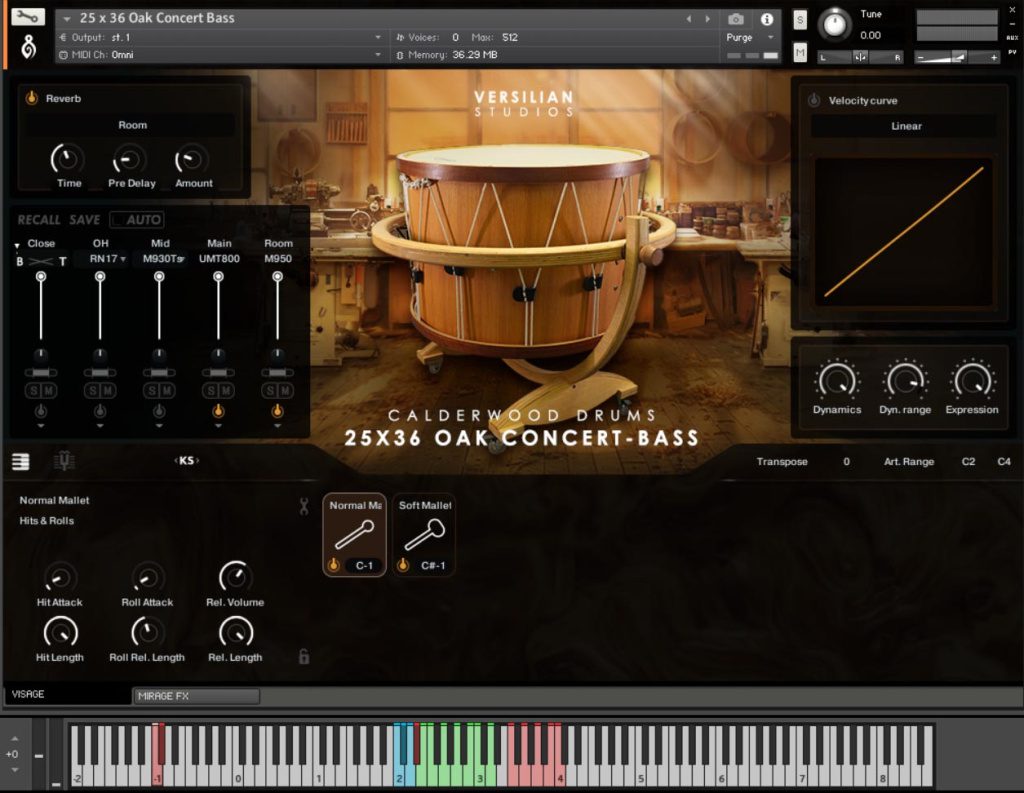The height and width of the screenshot is (793, 1024).
Task: Switch to the VISAGE tab
Action: [x=67, y=694]
